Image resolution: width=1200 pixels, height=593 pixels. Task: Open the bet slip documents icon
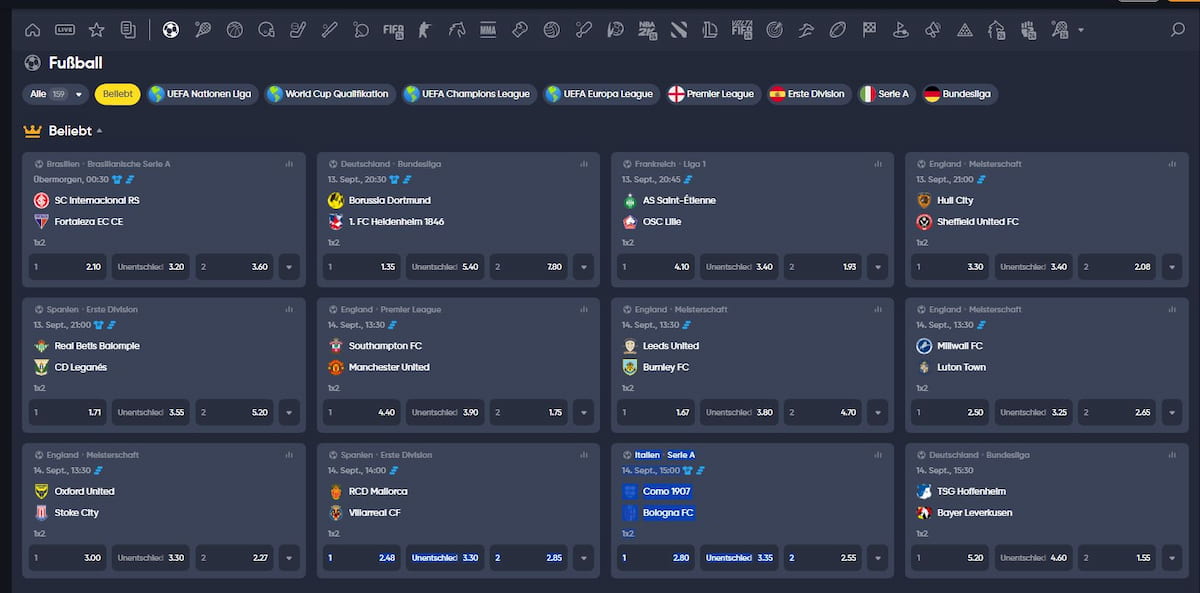point(127,30)
